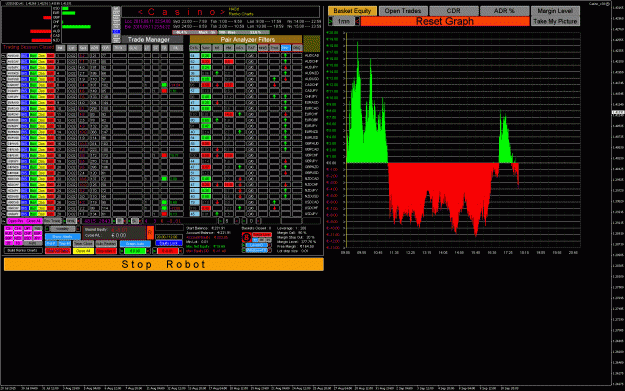Click the red decrement arrow beside value 5
Screen dimensions: 625x391
tap(237, 221)
